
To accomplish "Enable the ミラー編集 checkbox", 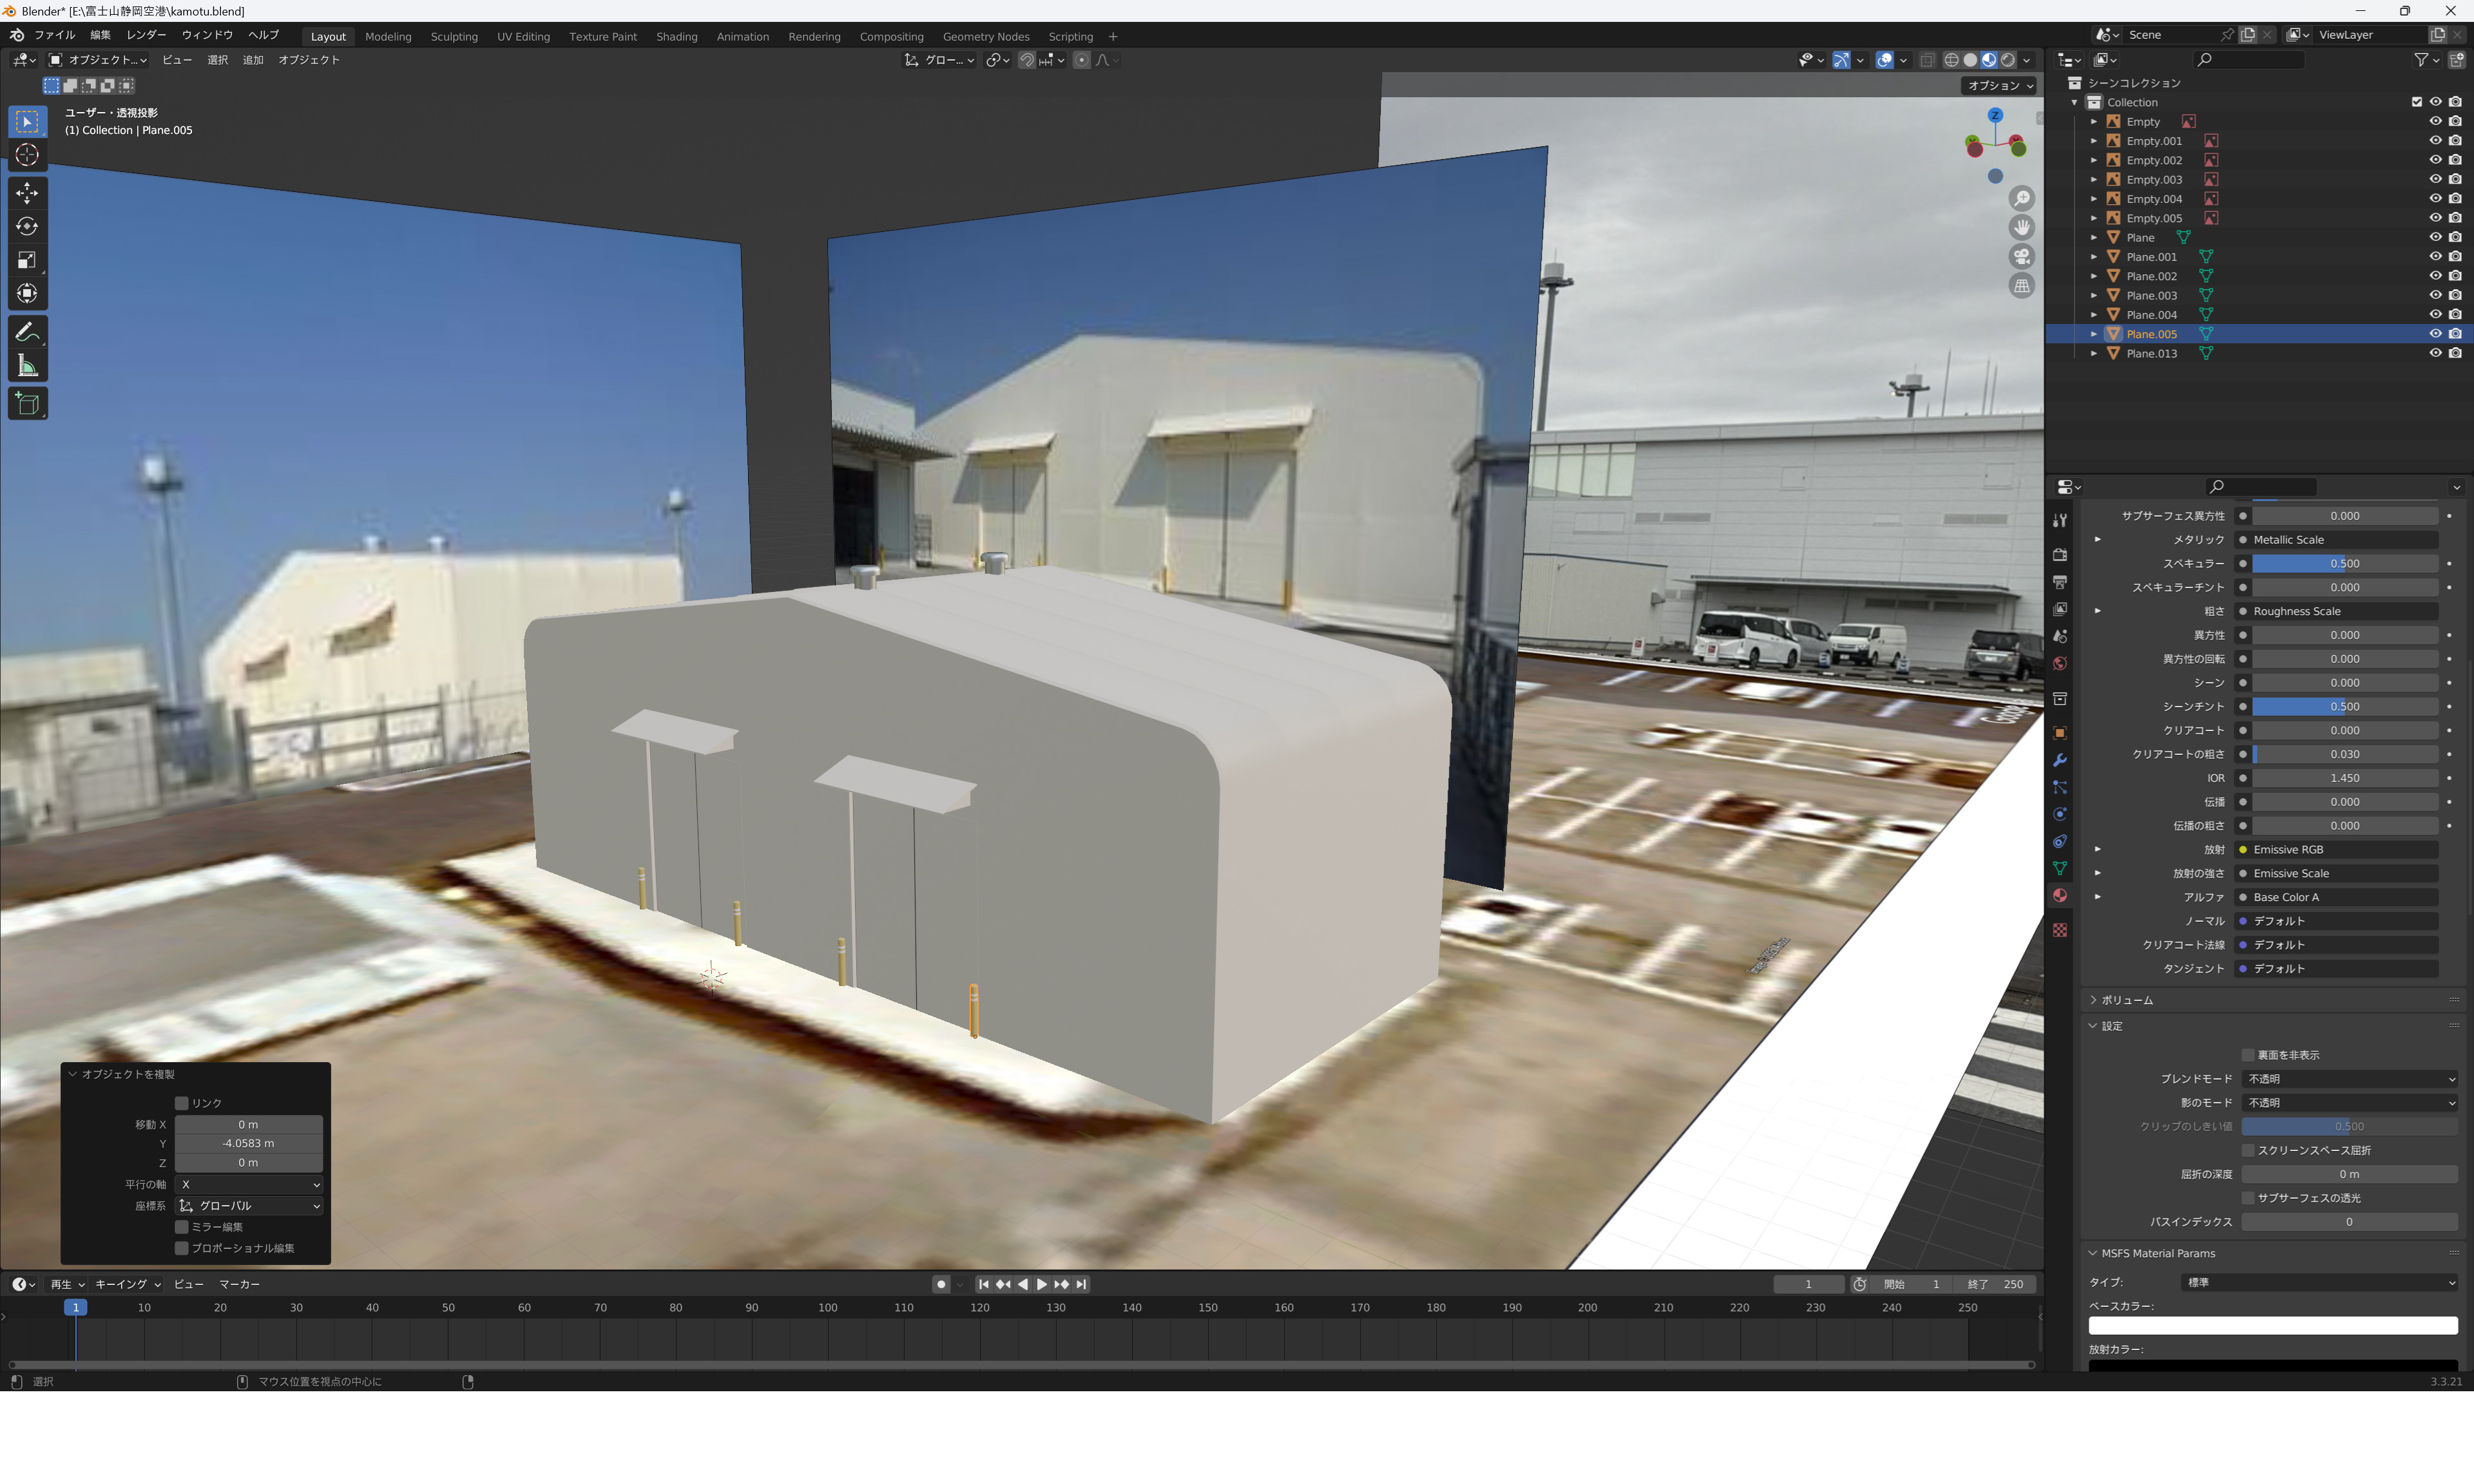I will click(x=182, y=1227).
